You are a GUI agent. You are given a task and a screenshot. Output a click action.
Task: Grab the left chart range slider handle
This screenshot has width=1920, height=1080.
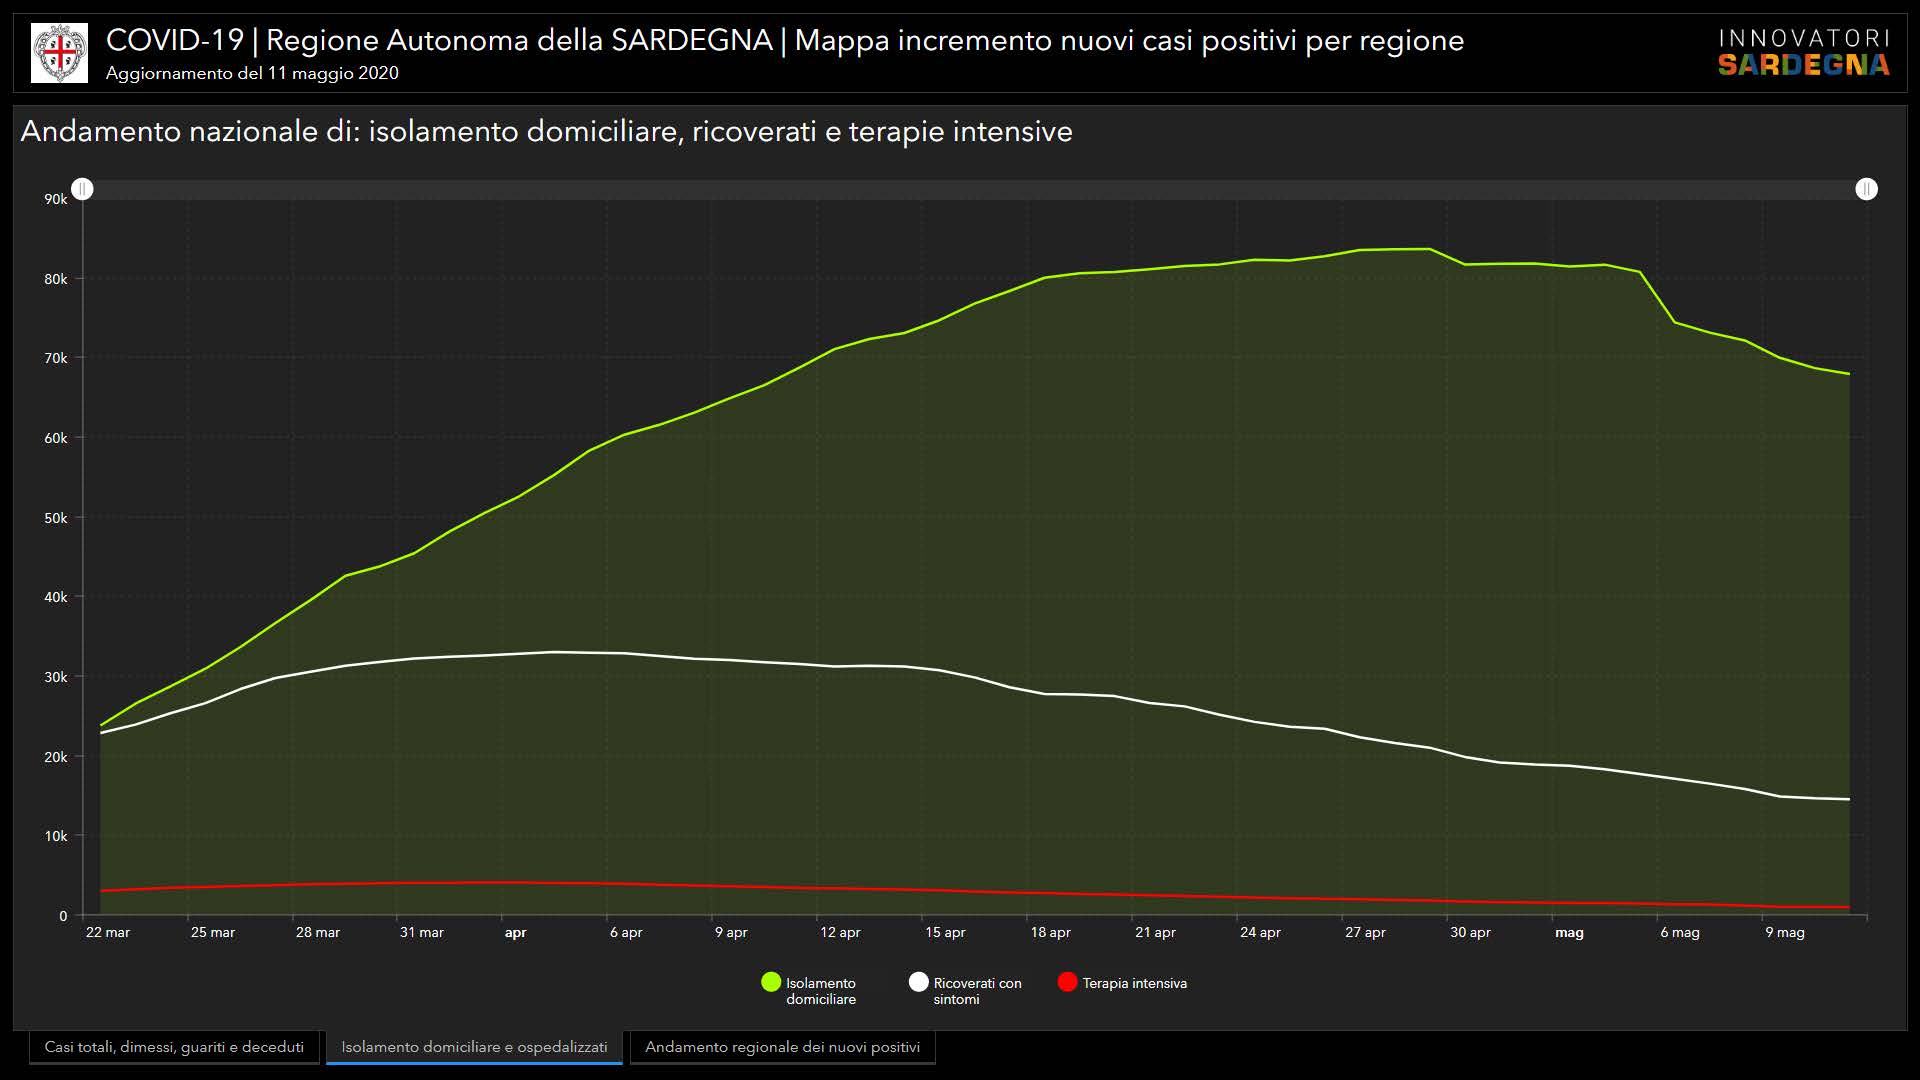(x=83, y=189)
